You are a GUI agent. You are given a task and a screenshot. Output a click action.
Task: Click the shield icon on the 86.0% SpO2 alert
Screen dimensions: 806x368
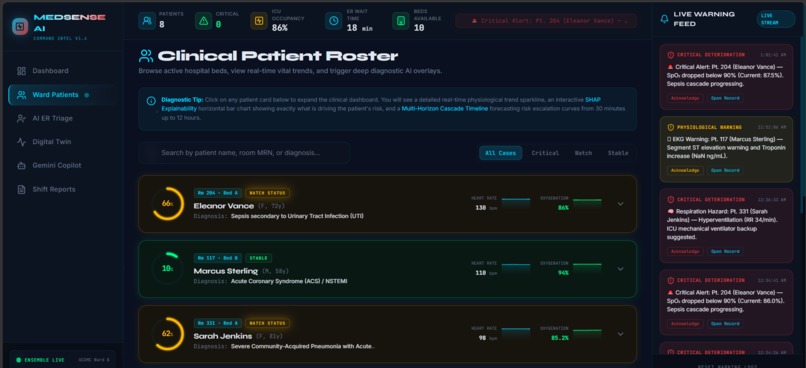coord(670,280)
